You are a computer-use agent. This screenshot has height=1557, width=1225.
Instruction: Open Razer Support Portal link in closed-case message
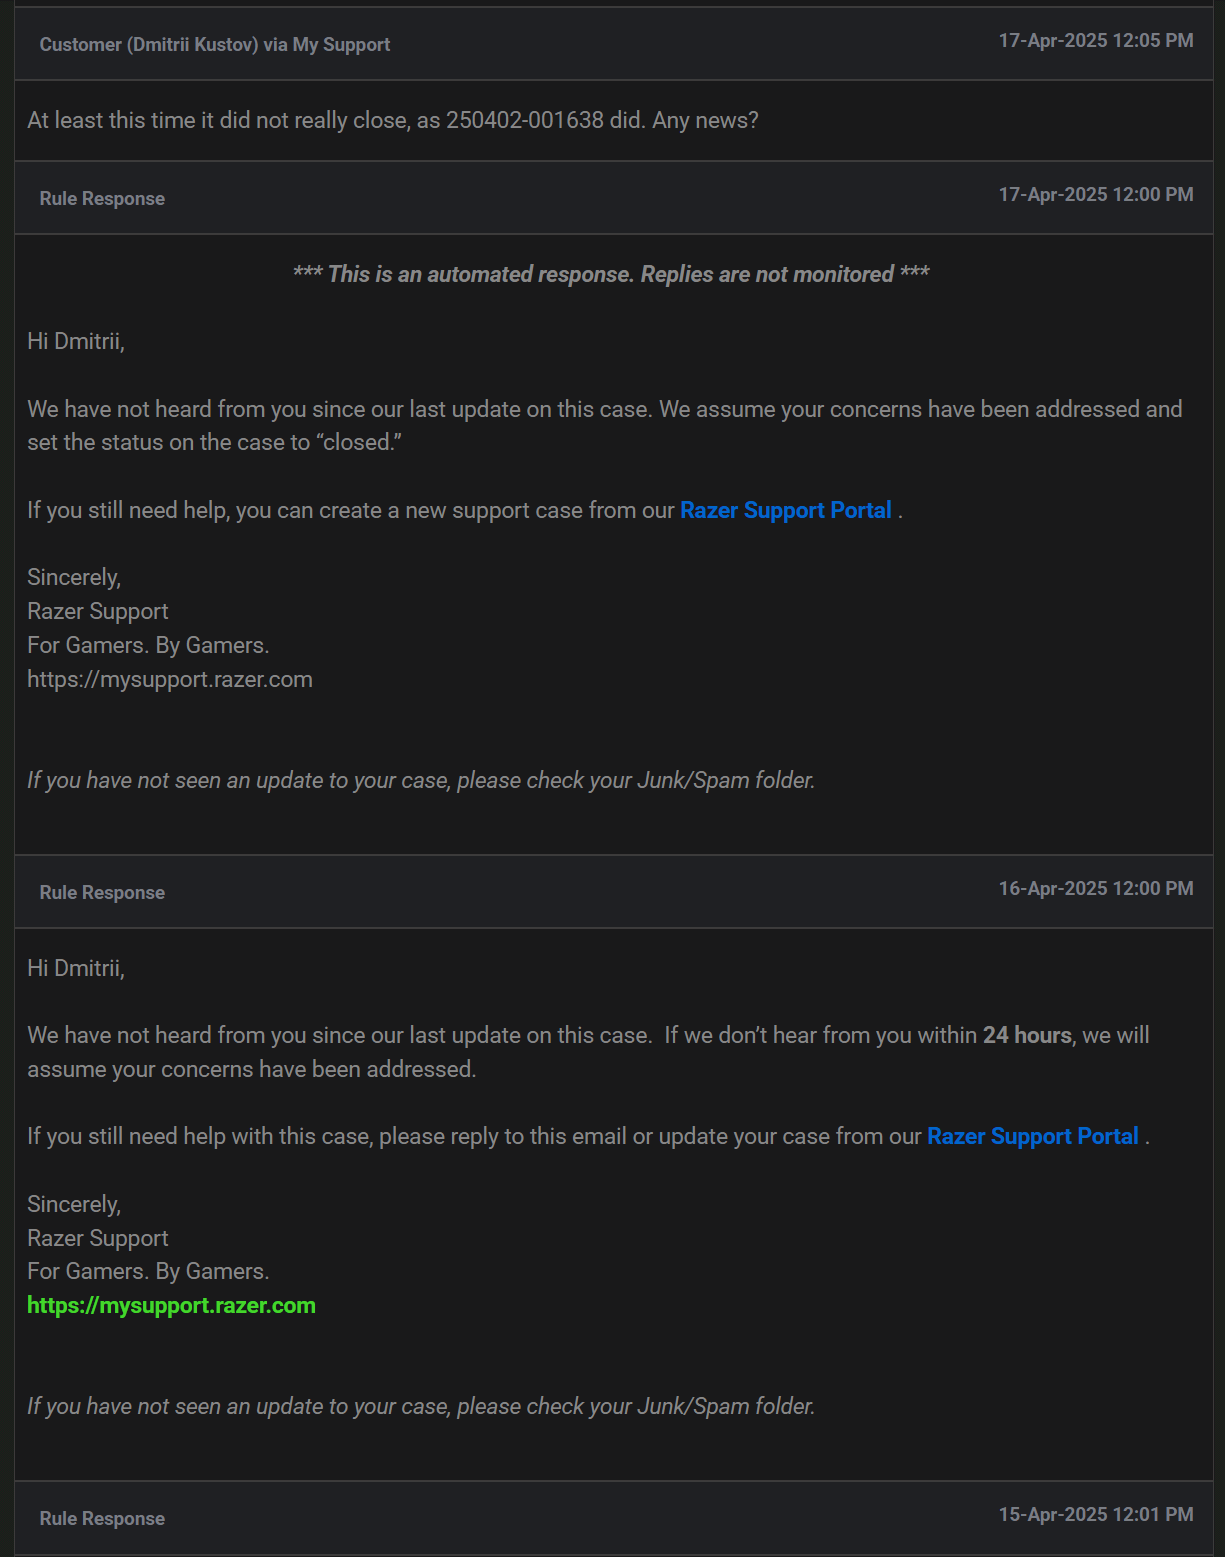coord(785,510)
